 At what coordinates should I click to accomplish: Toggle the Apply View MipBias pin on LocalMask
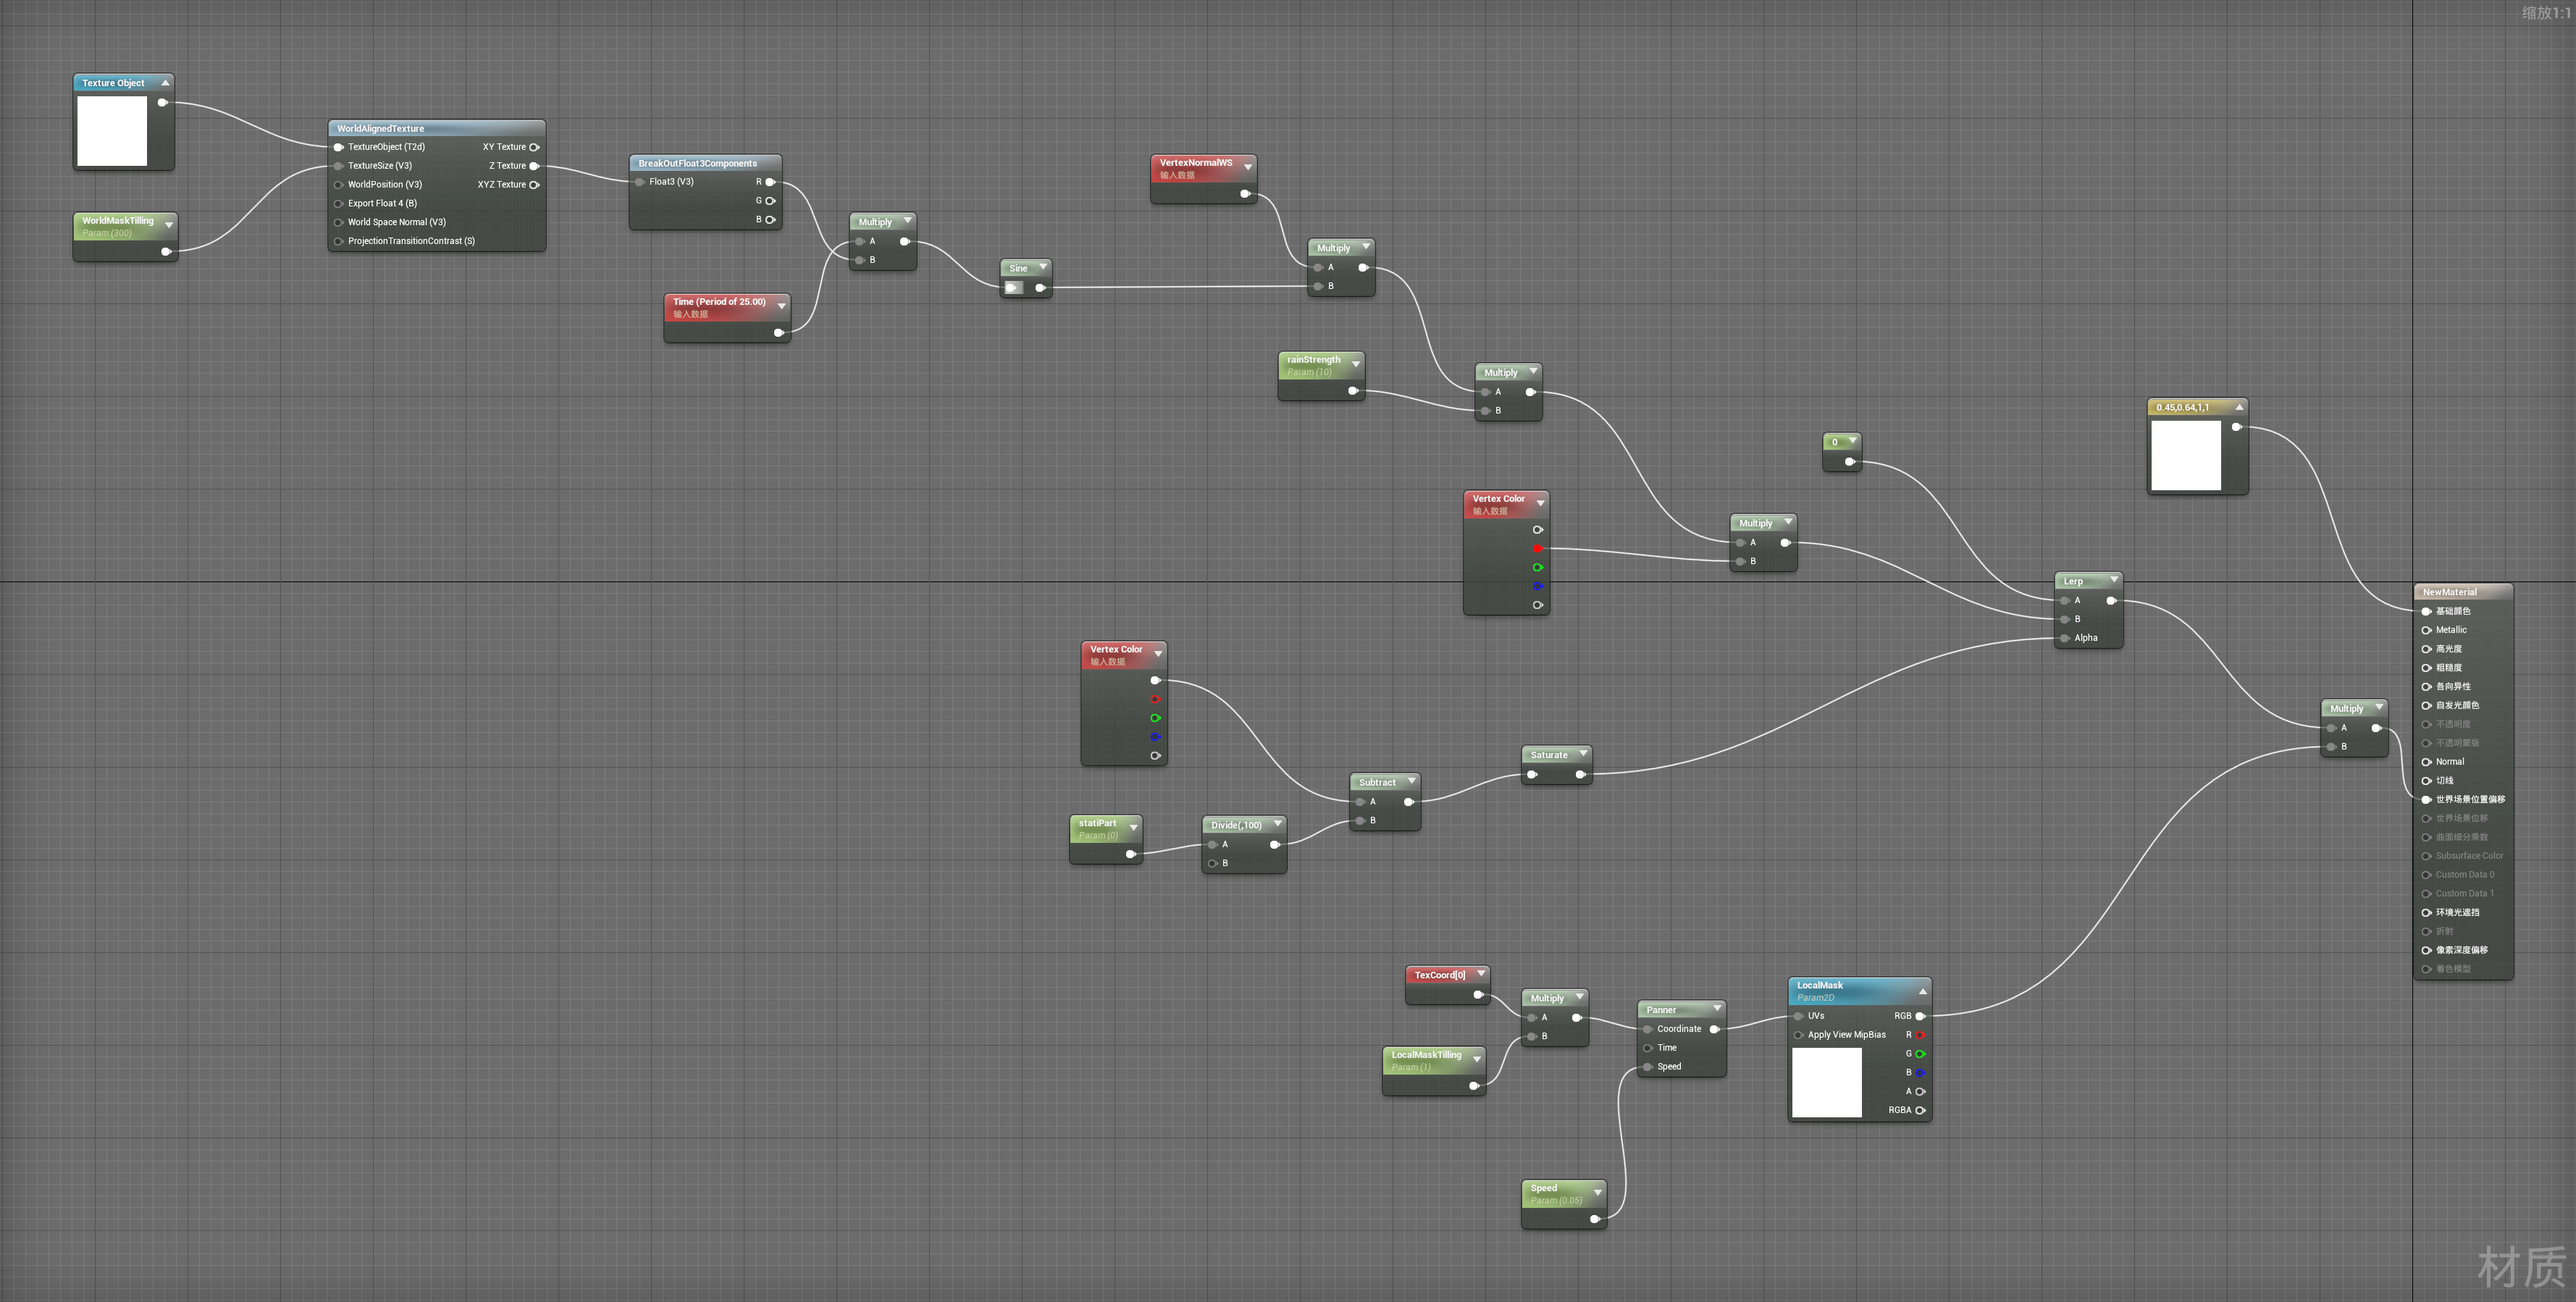[x=1800, y=1035]
